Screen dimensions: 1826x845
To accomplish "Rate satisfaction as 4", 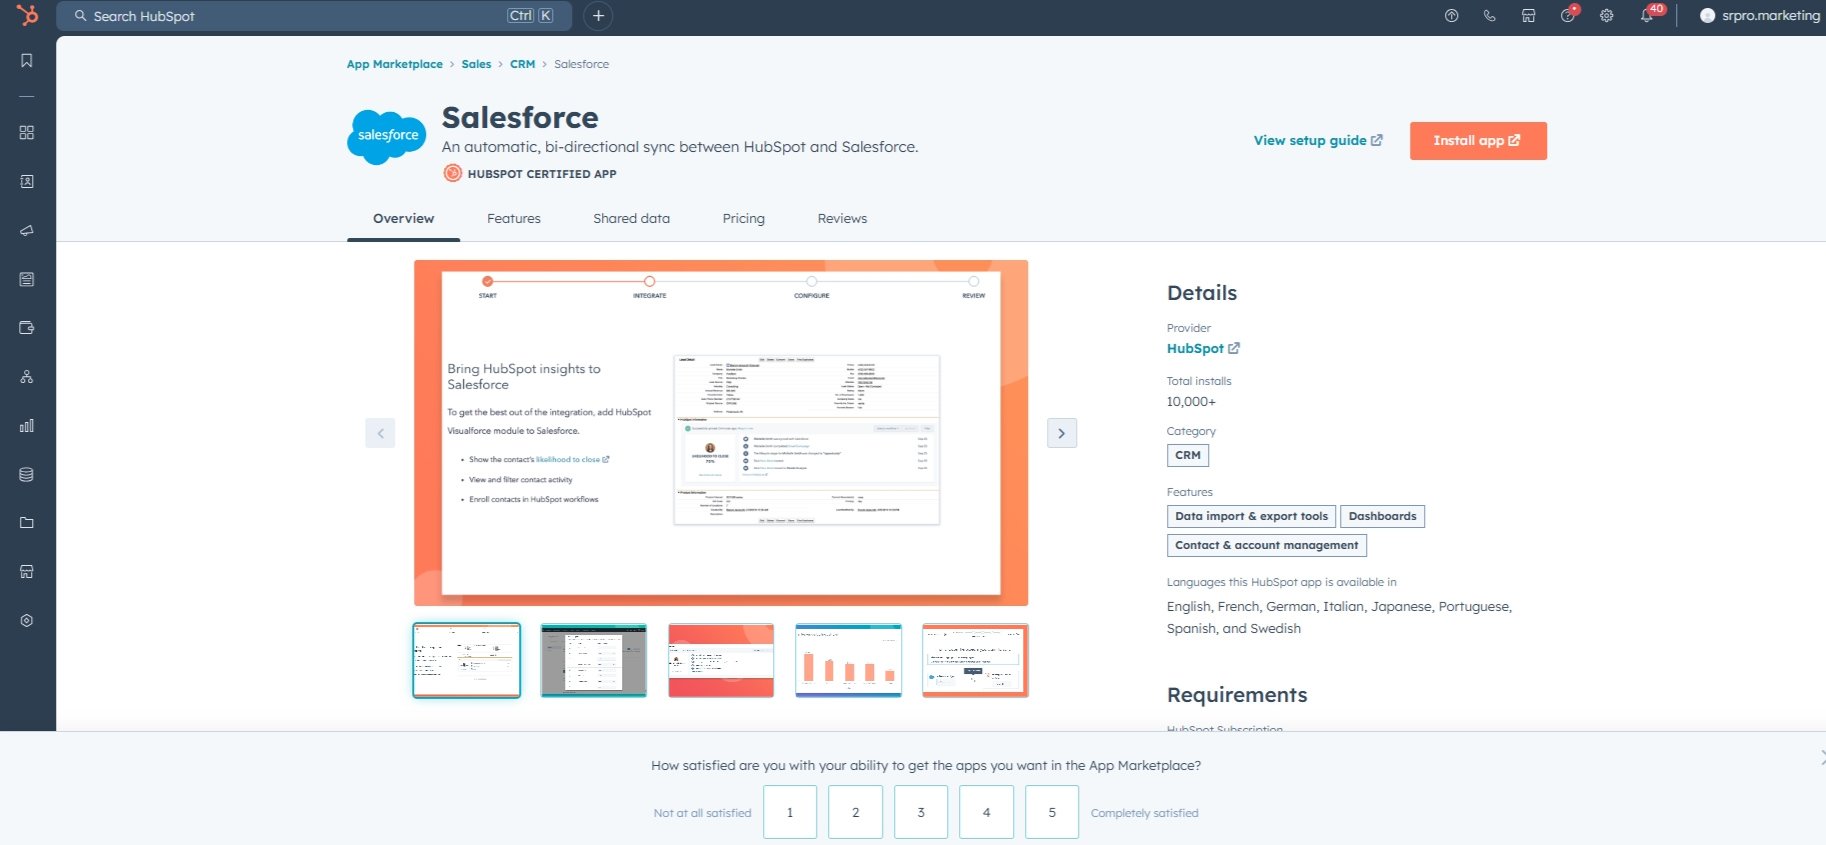I will point(986,812).
